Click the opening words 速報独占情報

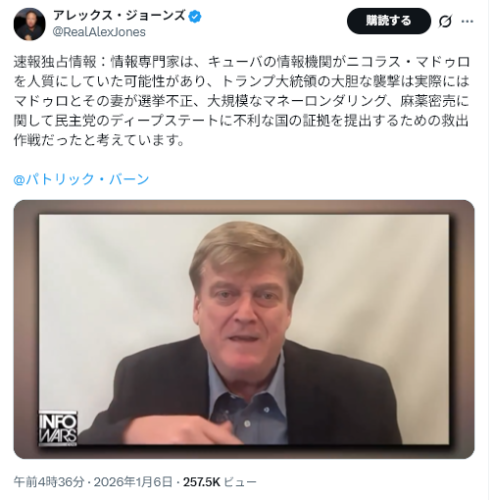(x=55, y=62)
